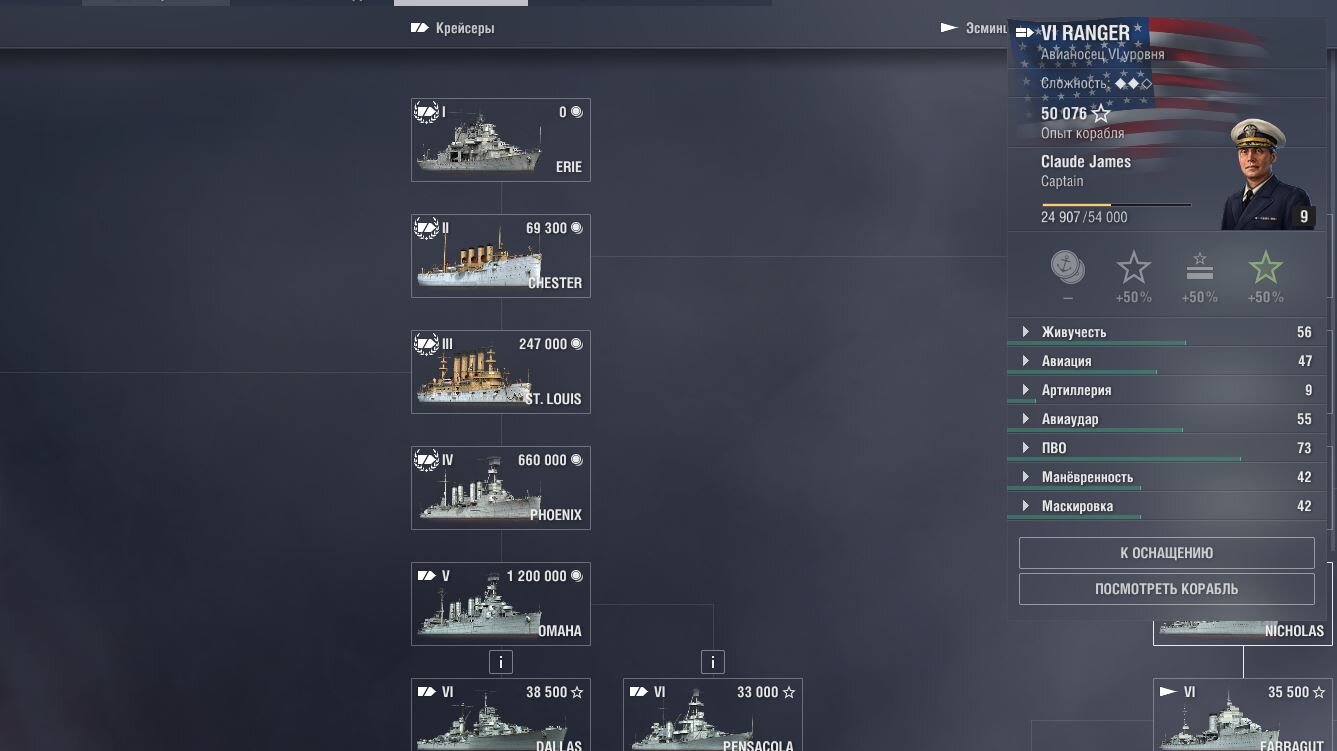
Task: Select the tier VI Pensacola ship card
Action: coord(713,715)
